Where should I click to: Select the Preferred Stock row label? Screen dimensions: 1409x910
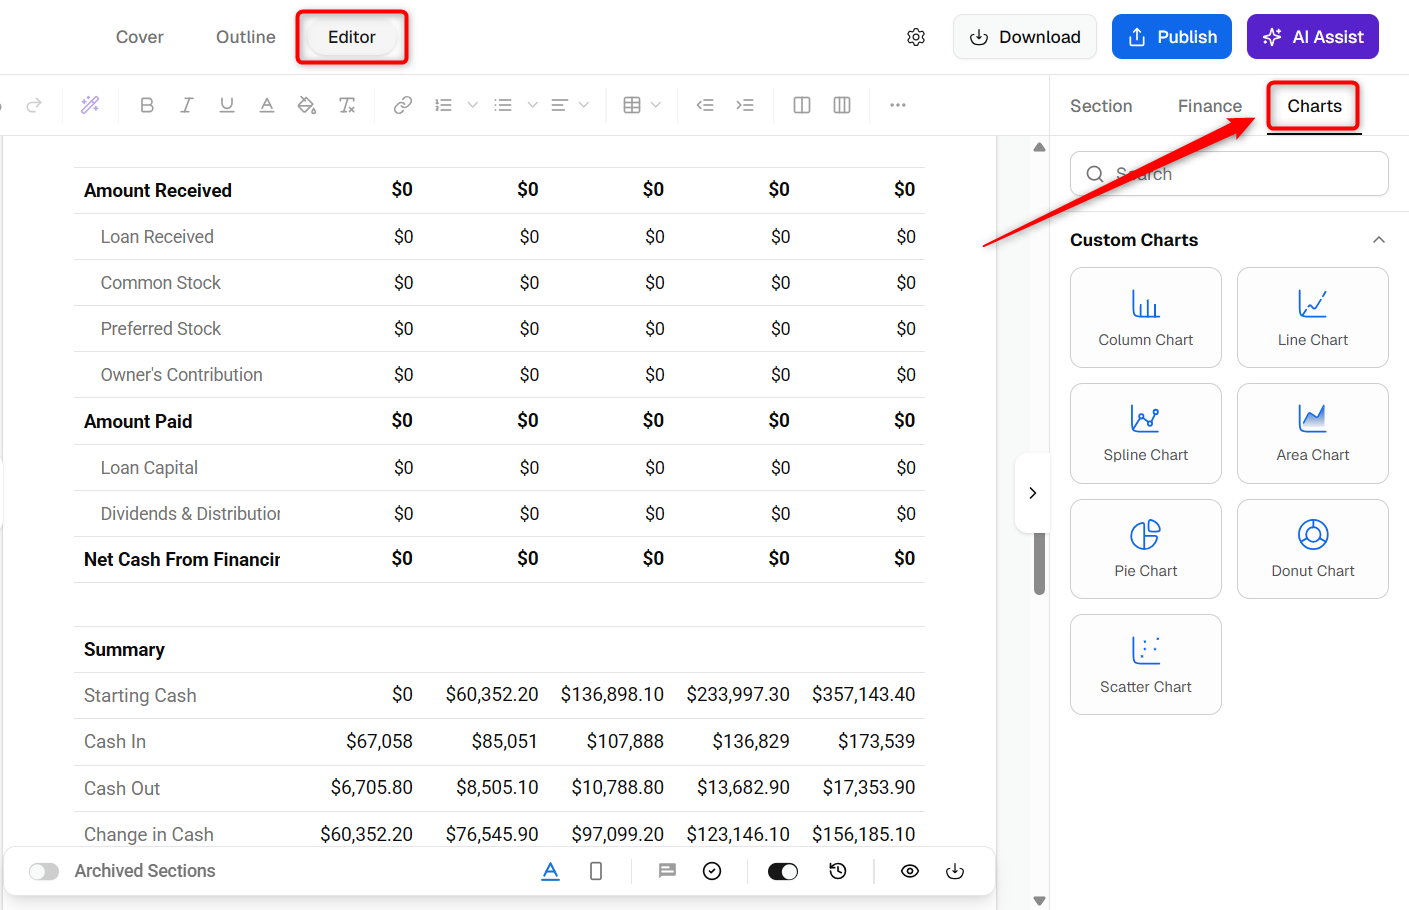pos(161,329)
